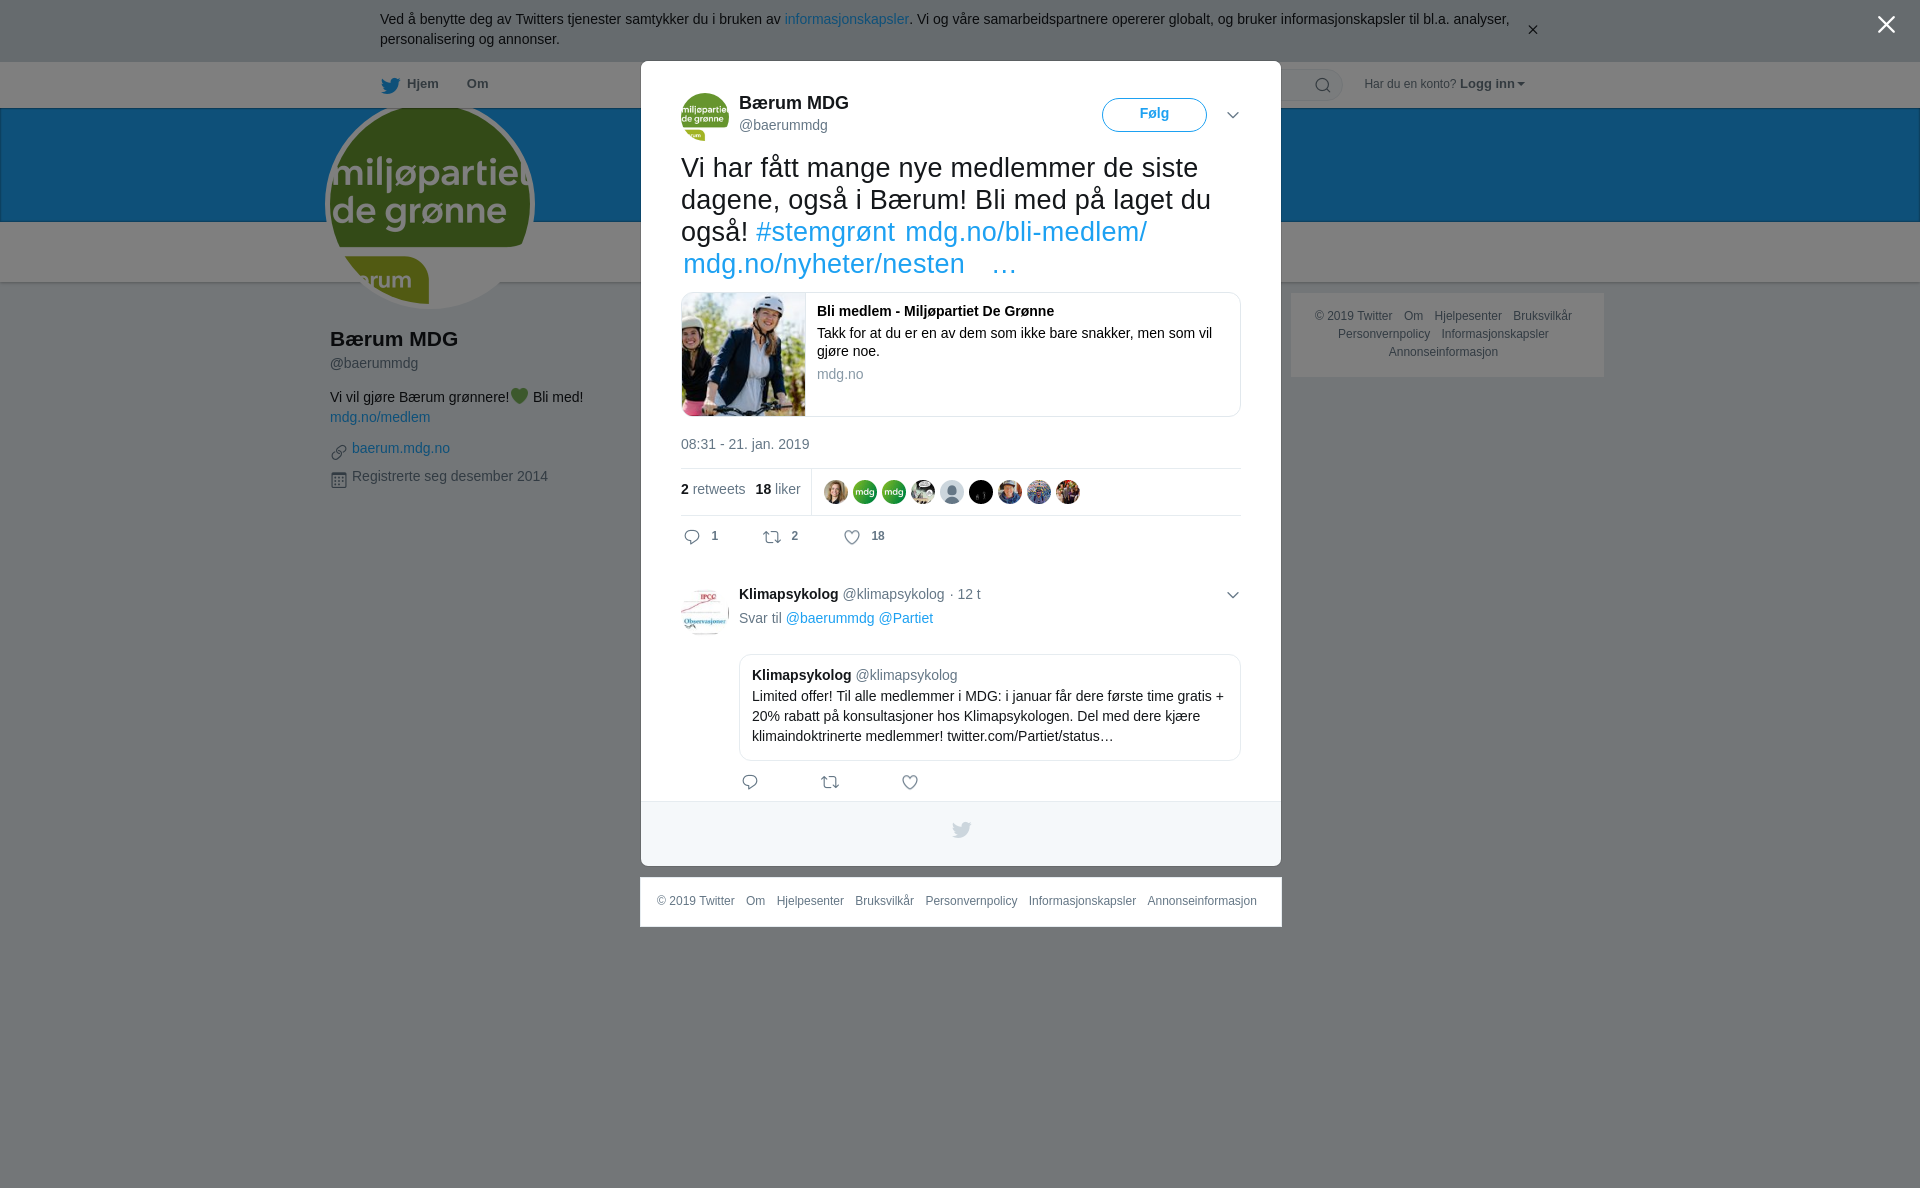Open the #stemgrønt hashtag link
Screen dimensions: 1920x1188
coord(825,232)
